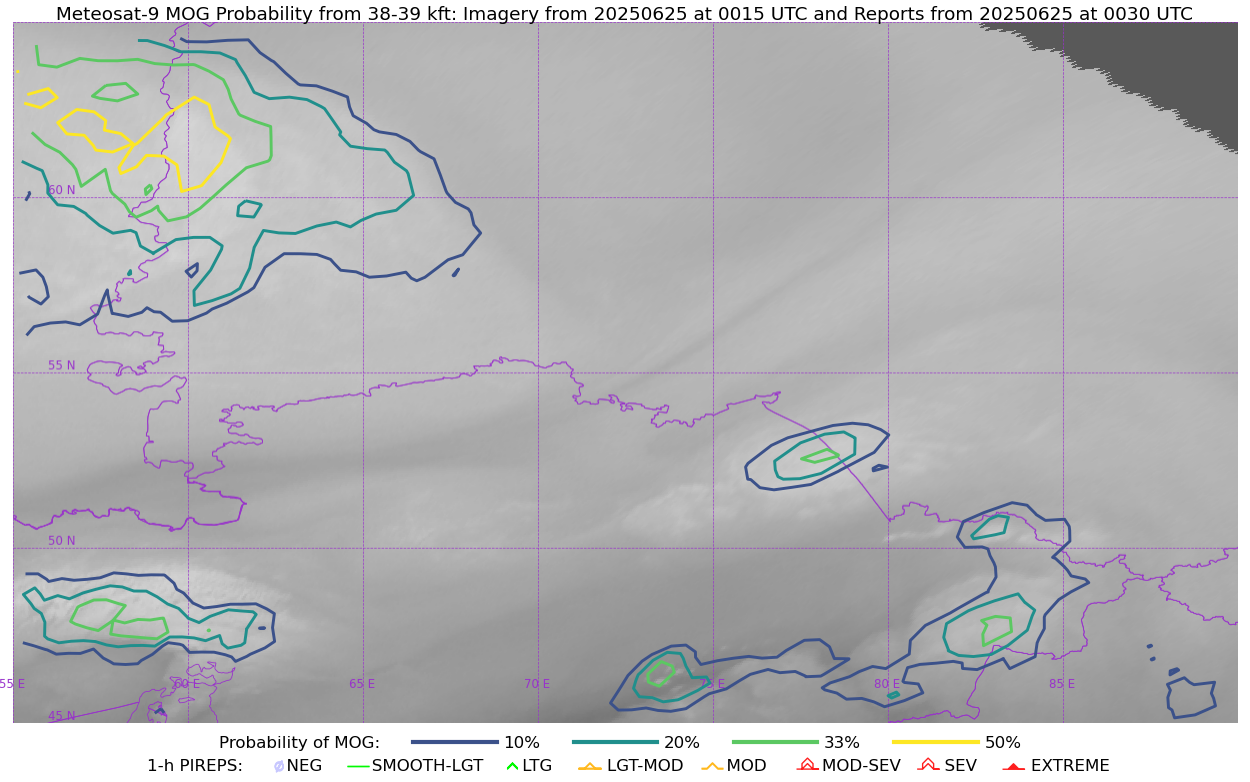Click the teal 20% line swatch
This screenshot has height=782, width=1250.
tap(615, 742)
